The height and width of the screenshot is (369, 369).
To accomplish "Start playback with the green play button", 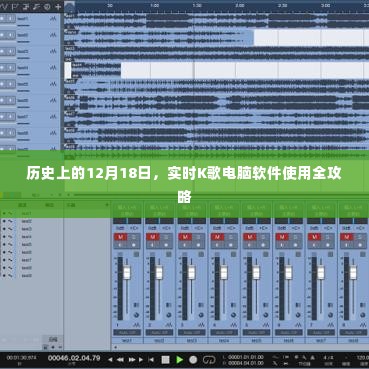I will [179, 360].
